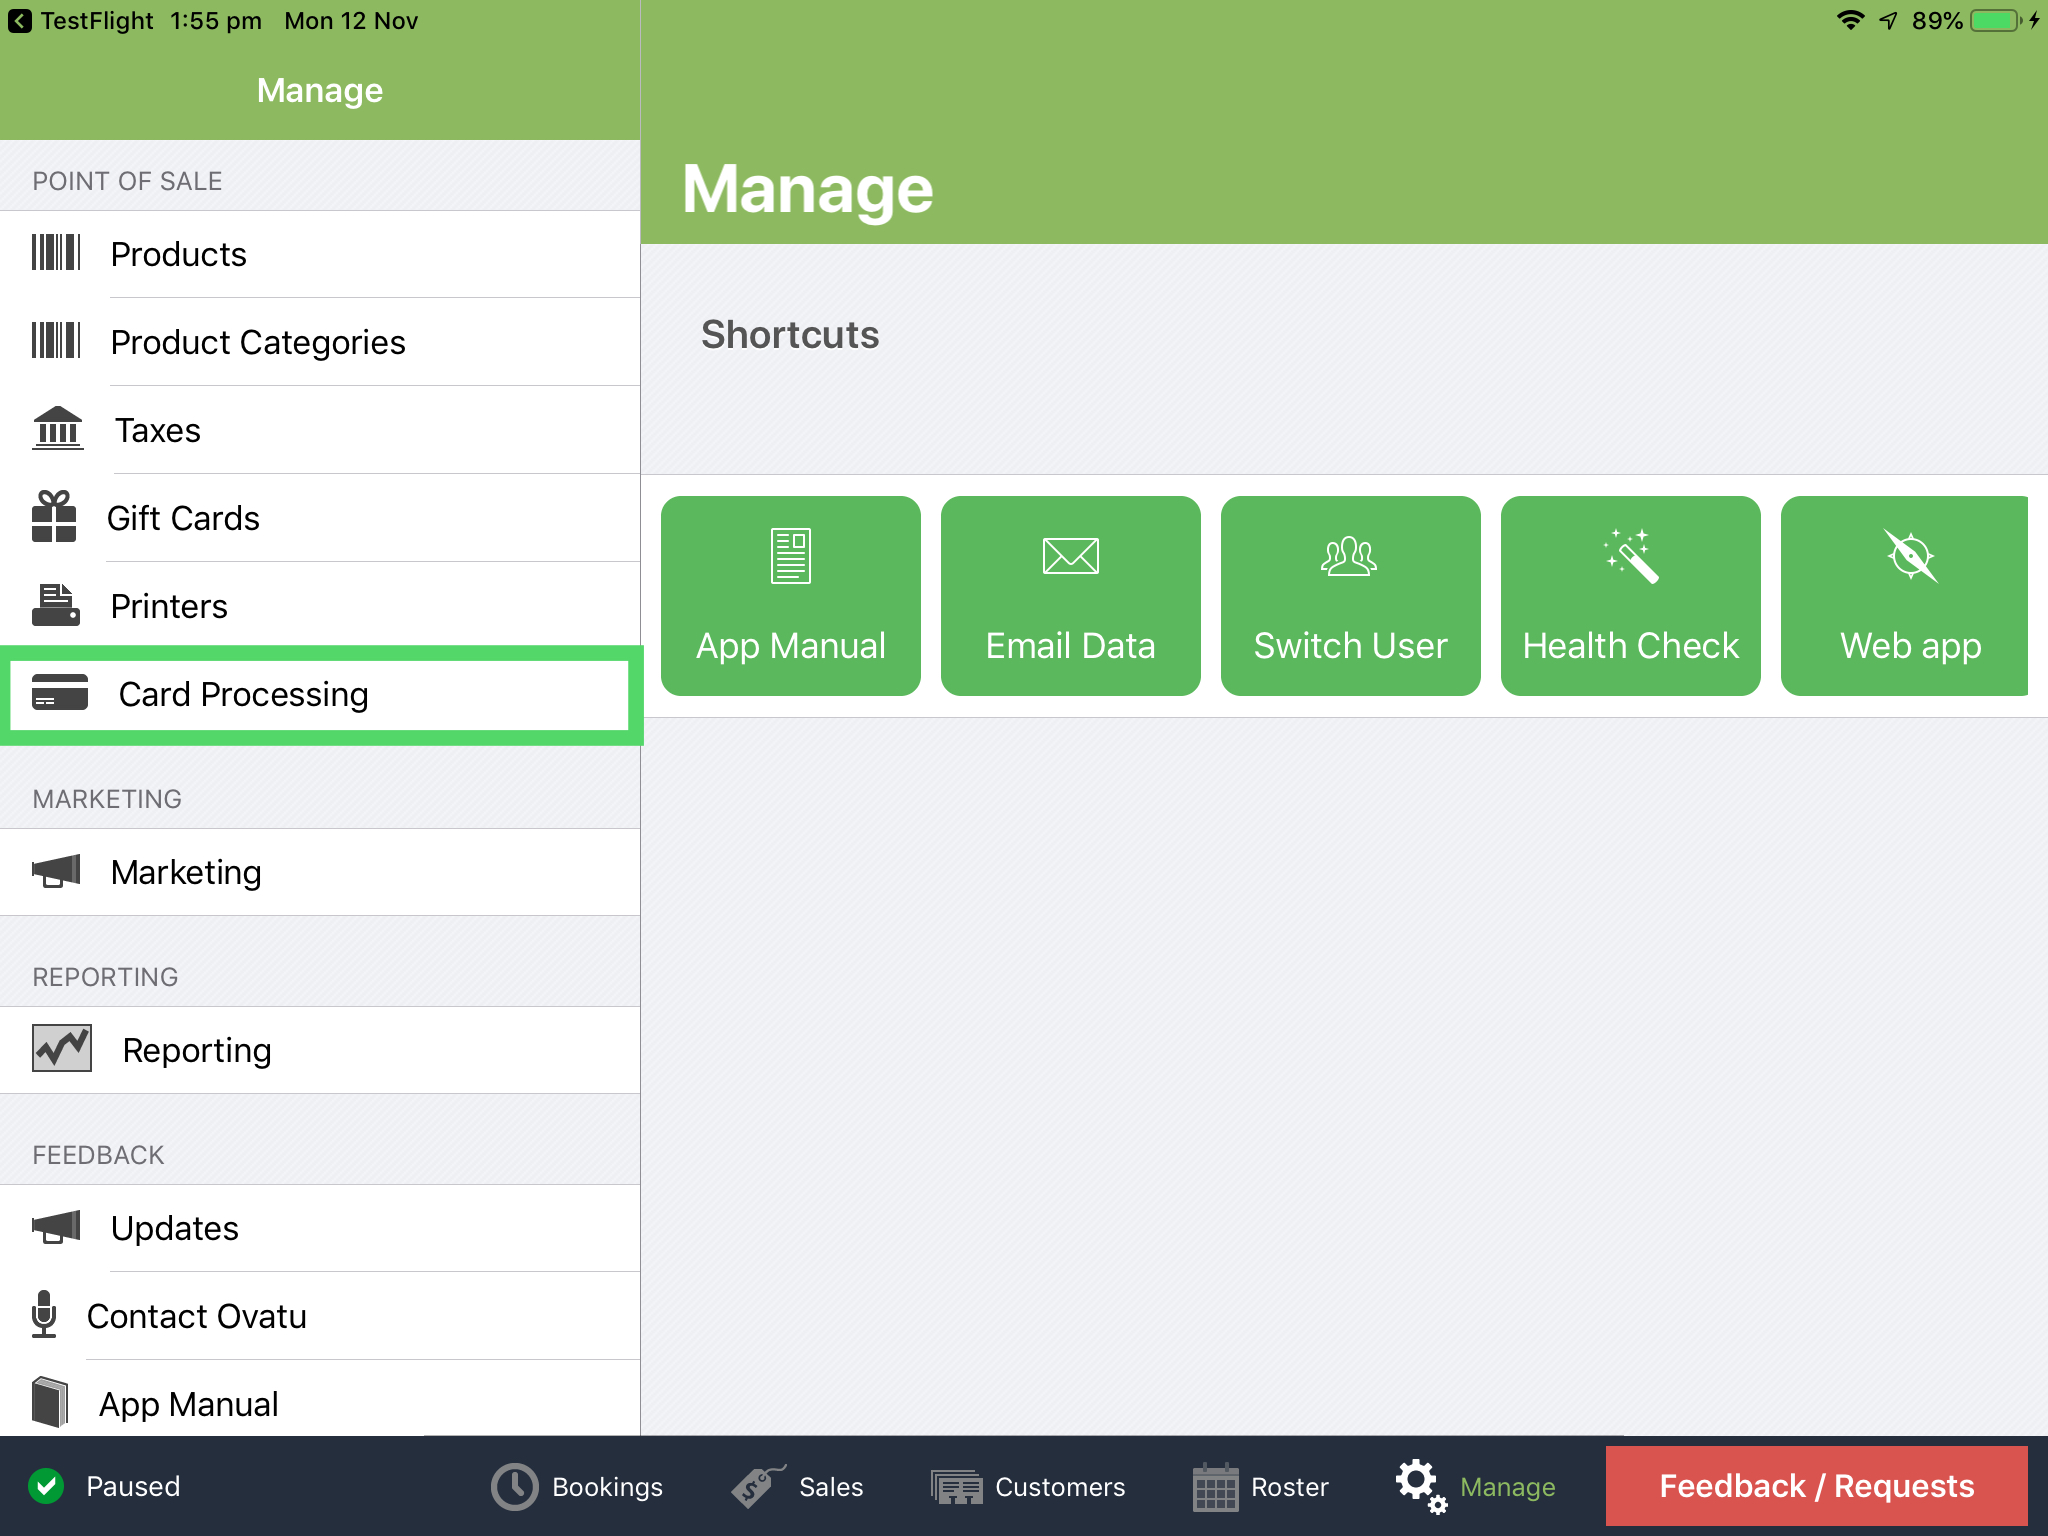
Task: Click the Bookings clock icon
Action: tap(513, 1486)
